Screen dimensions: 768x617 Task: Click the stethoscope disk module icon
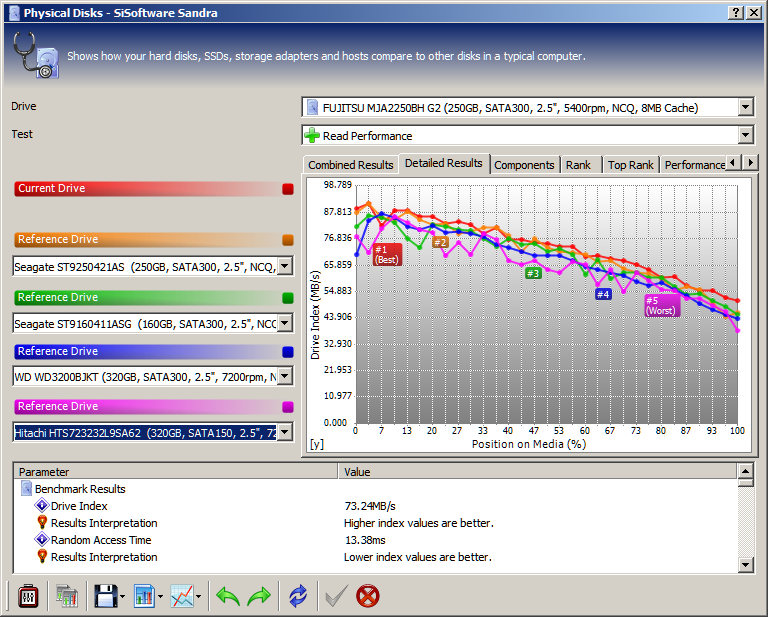(x=35, y=55)
